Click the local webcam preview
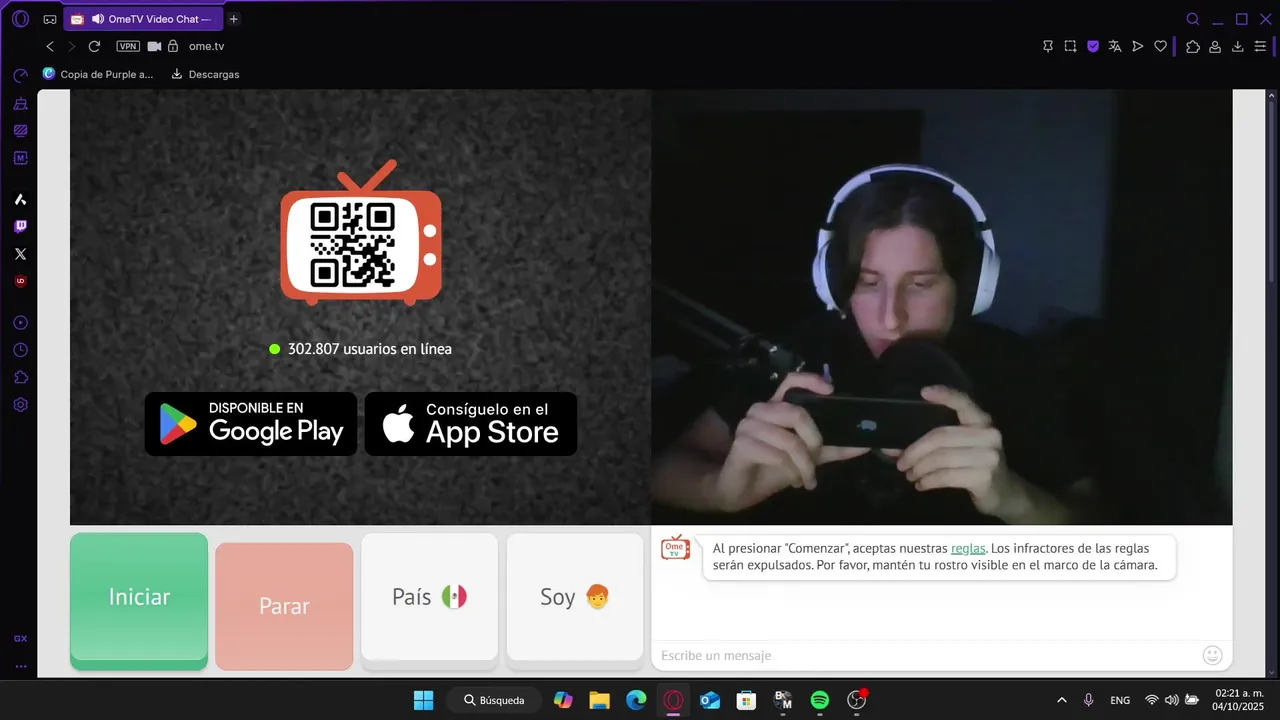The height and width of the screenshot is (720, 1280). (x=942, y=307)
